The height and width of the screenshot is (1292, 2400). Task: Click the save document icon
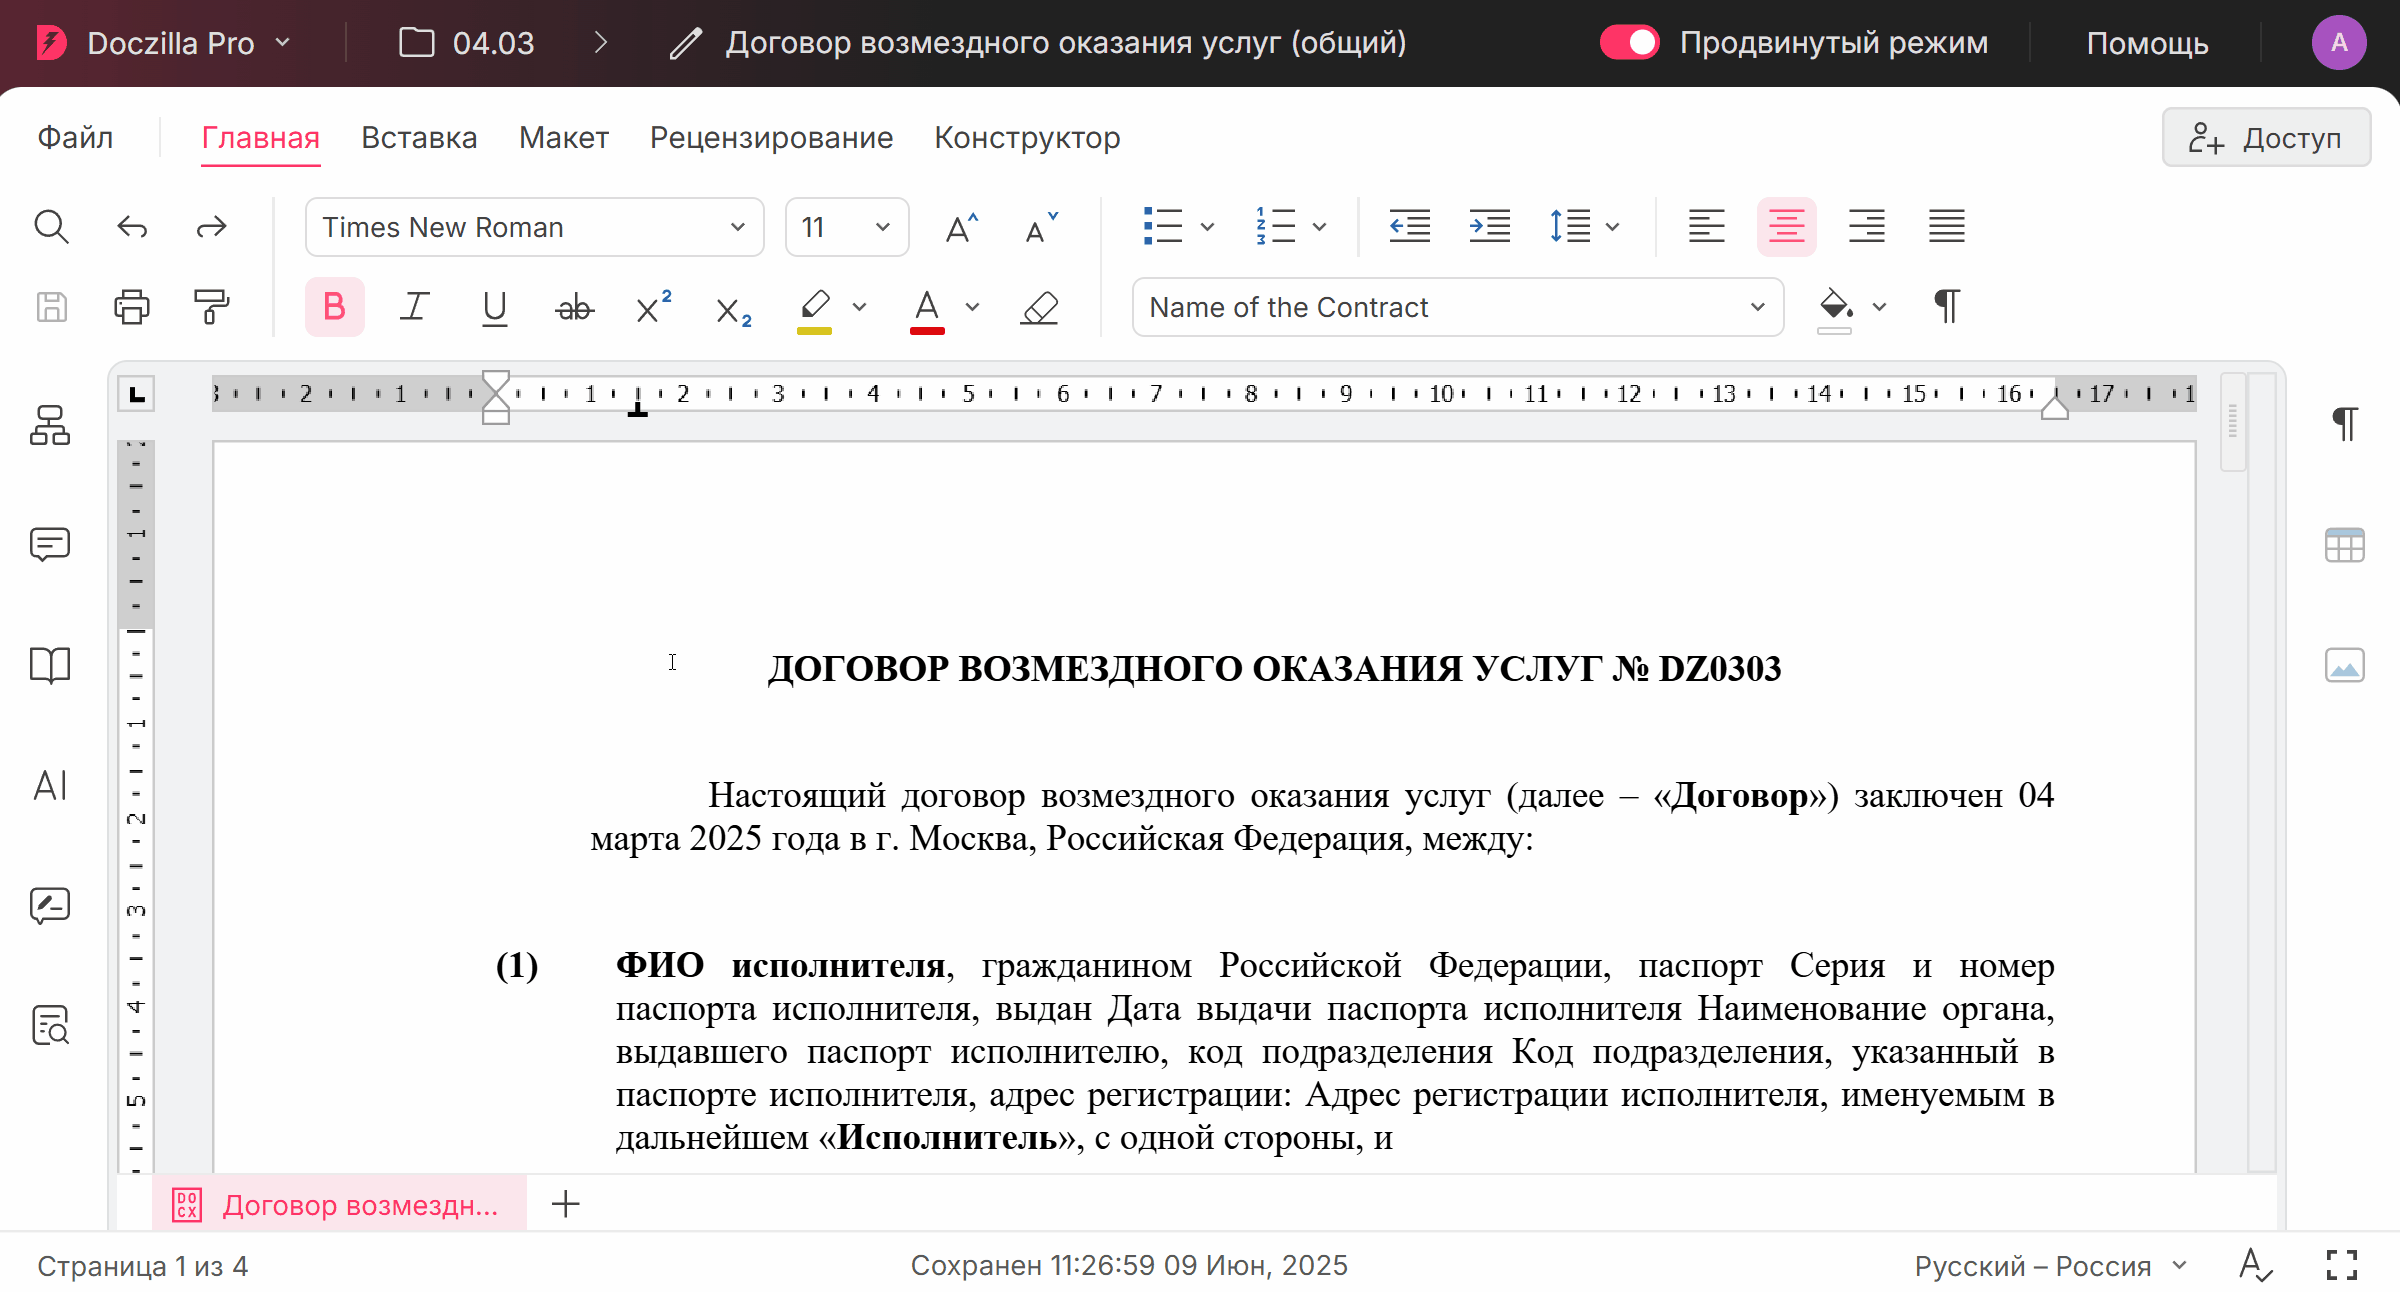point(51,307)
